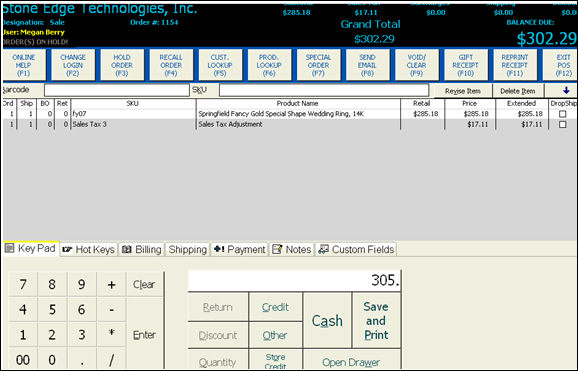Click the keypad amount display field
The image size is (578, 371).
(x=295, y=281)
